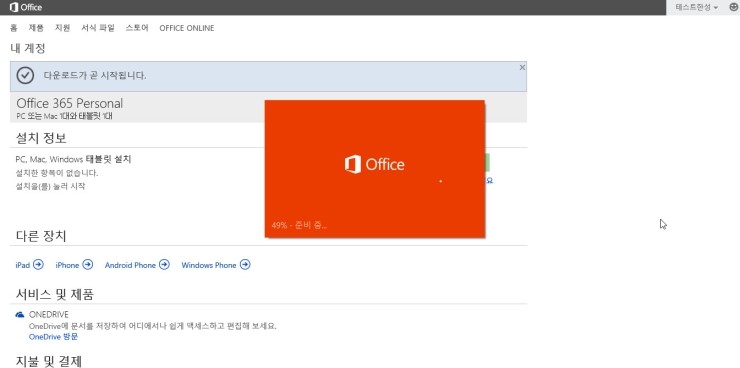
Task: Click the PC 또는 Mac 1대와 태블릿 1대 subtitle
Action: tap(64, 116)
